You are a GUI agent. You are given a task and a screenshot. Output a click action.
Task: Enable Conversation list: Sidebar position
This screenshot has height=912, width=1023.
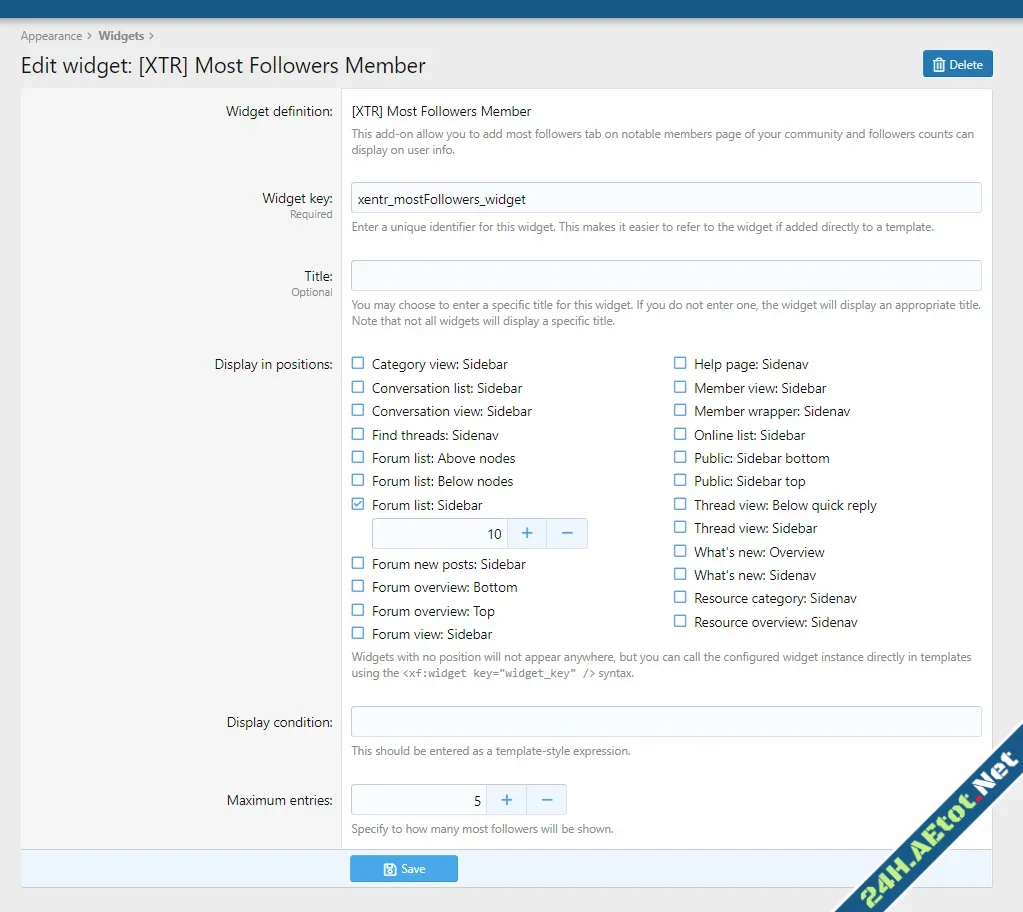click(x=357, y=388)
